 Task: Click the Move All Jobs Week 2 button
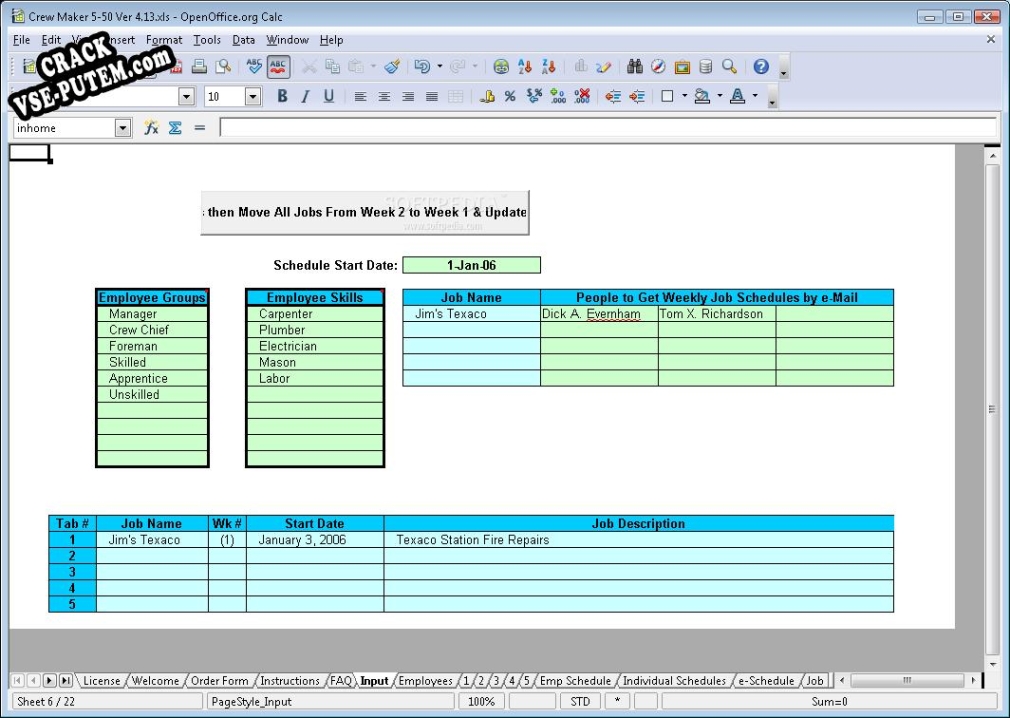[365, 213]
